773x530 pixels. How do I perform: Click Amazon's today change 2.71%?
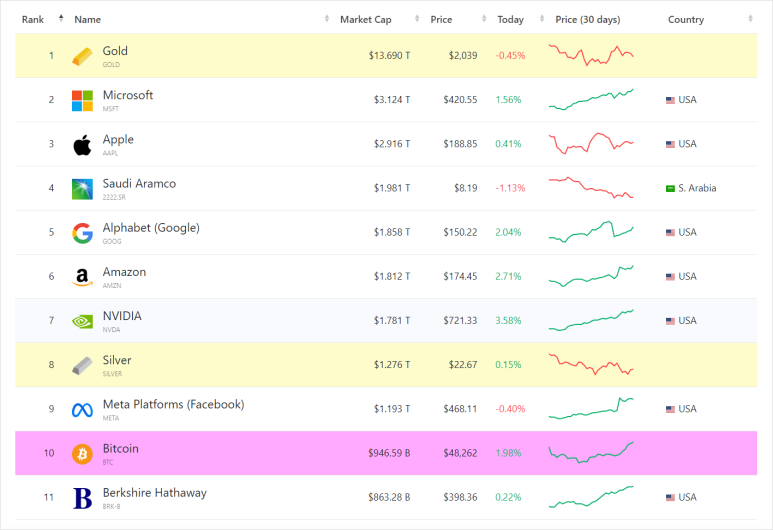click(508, 277)
